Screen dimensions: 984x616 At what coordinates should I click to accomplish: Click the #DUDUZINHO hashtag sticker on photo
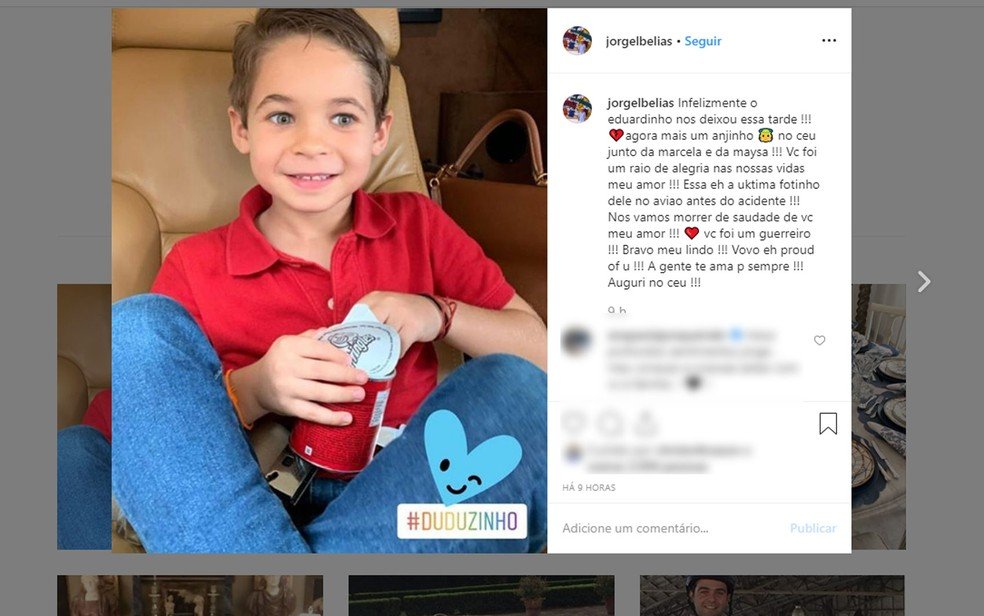coord(462,521)
